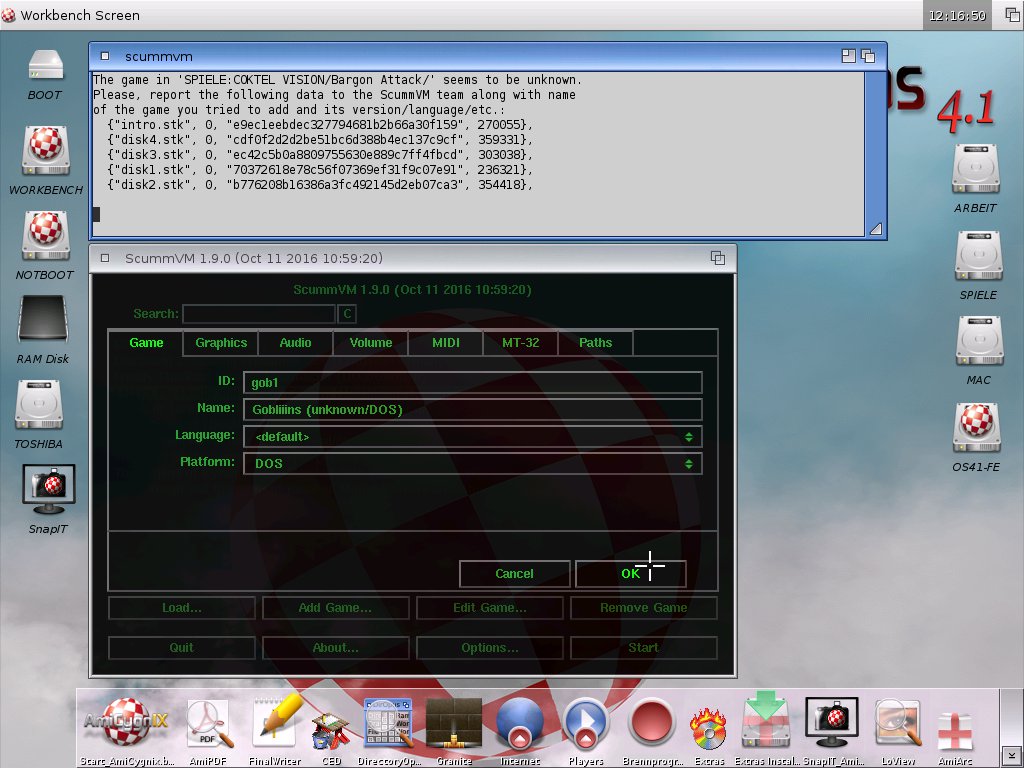1024x768 pixels.
Task: Open the Brennprogramme dock icon
Action: click(652, 724)
